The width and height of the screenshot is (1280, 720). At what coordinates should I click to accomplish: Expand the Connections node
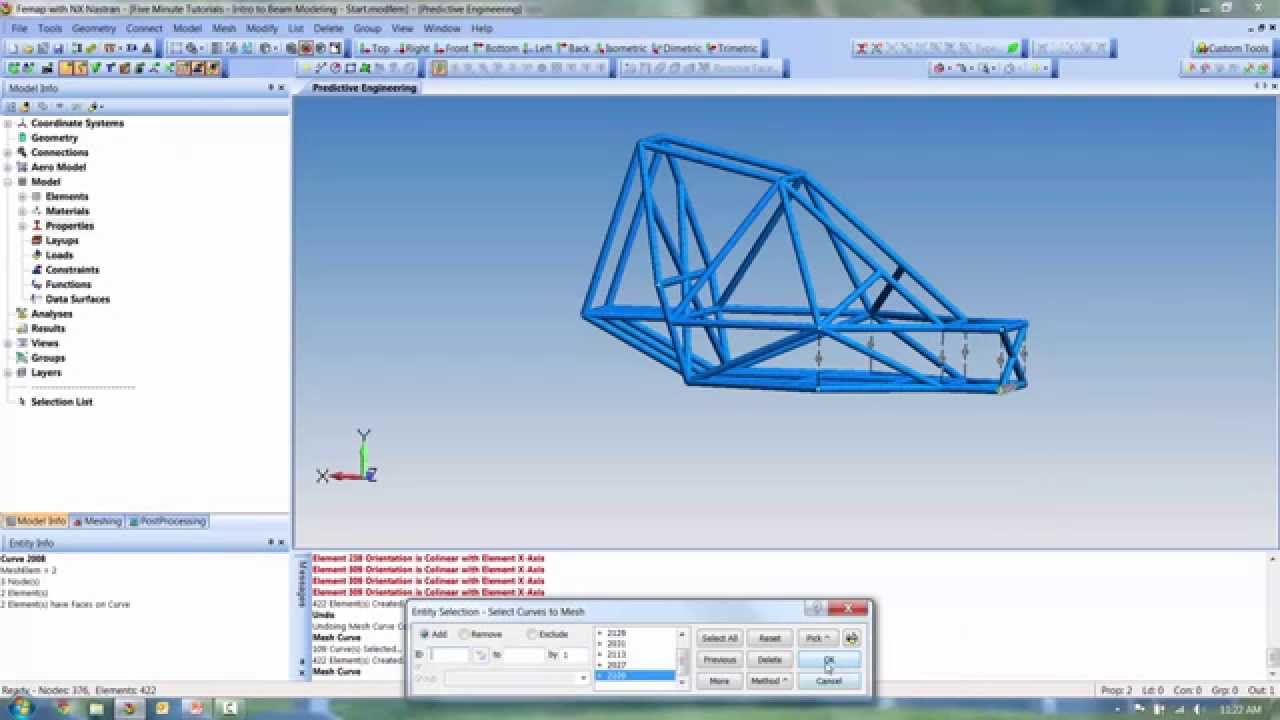point(8,152)
